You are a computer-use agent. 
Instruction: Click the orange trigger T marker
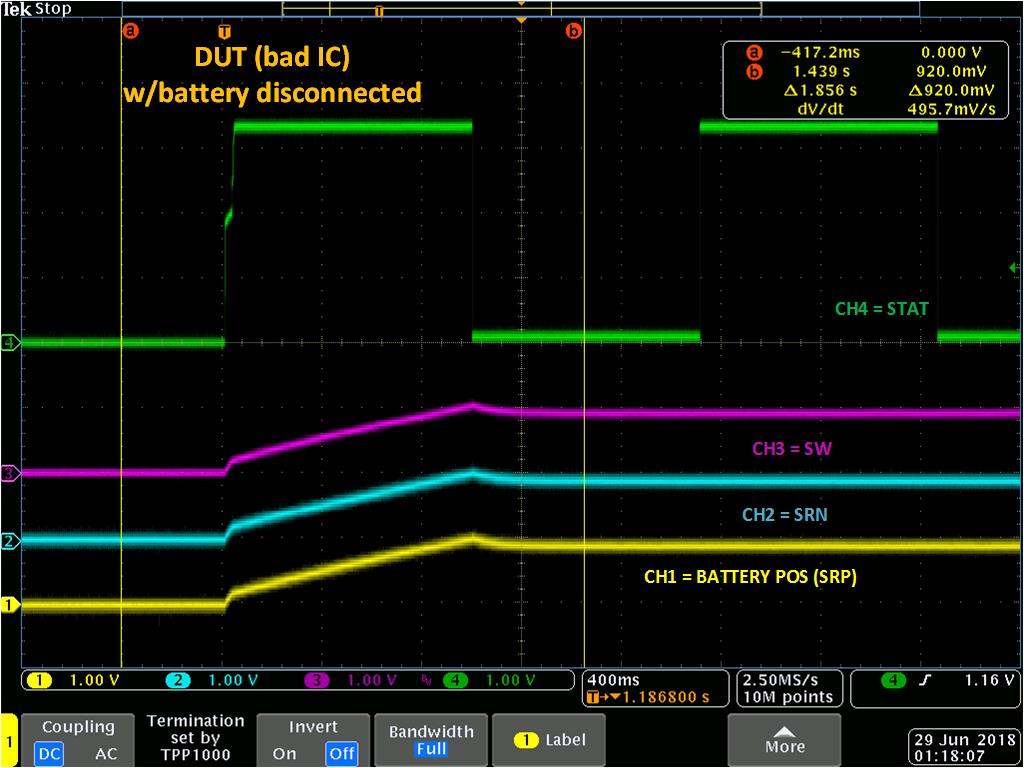[x=225, y=31]
